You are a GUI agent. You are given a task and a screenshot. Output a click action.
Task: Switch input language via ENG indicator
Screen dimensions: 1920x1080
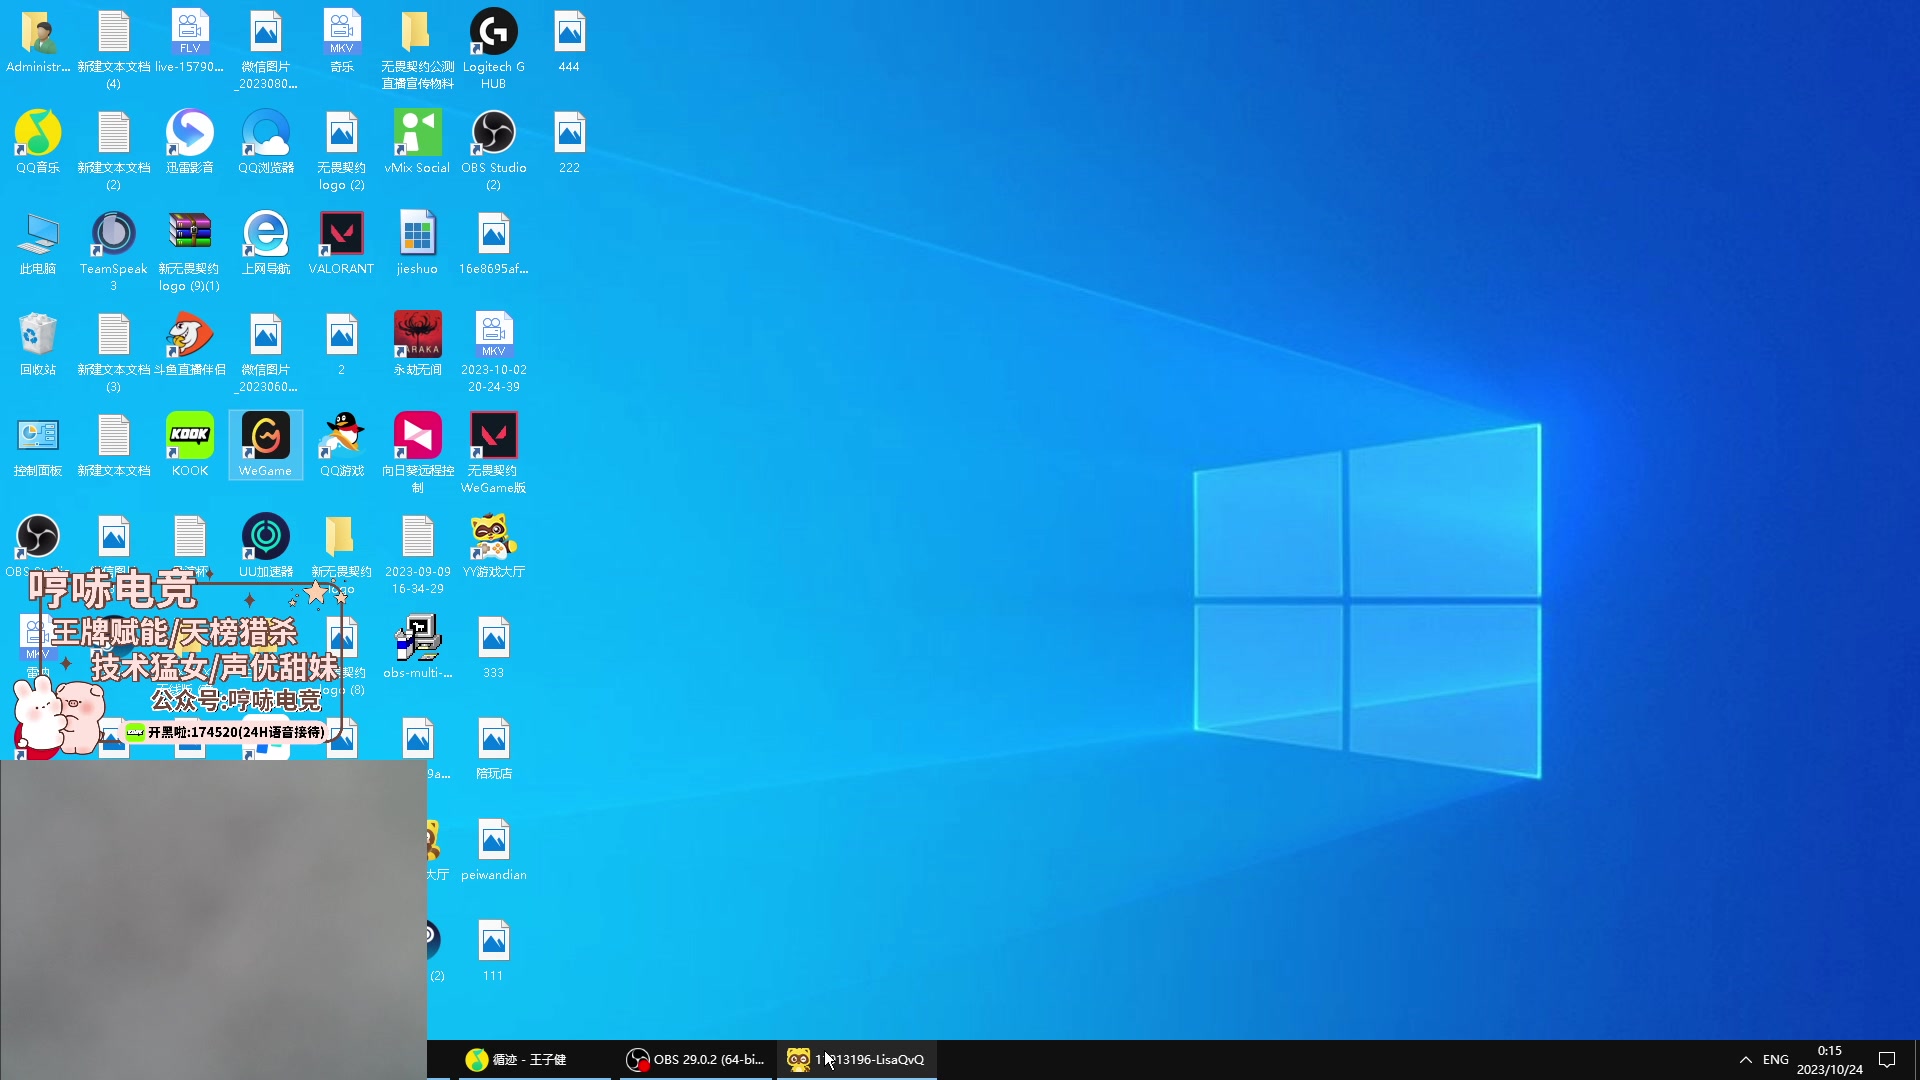click(1776, 1060)
